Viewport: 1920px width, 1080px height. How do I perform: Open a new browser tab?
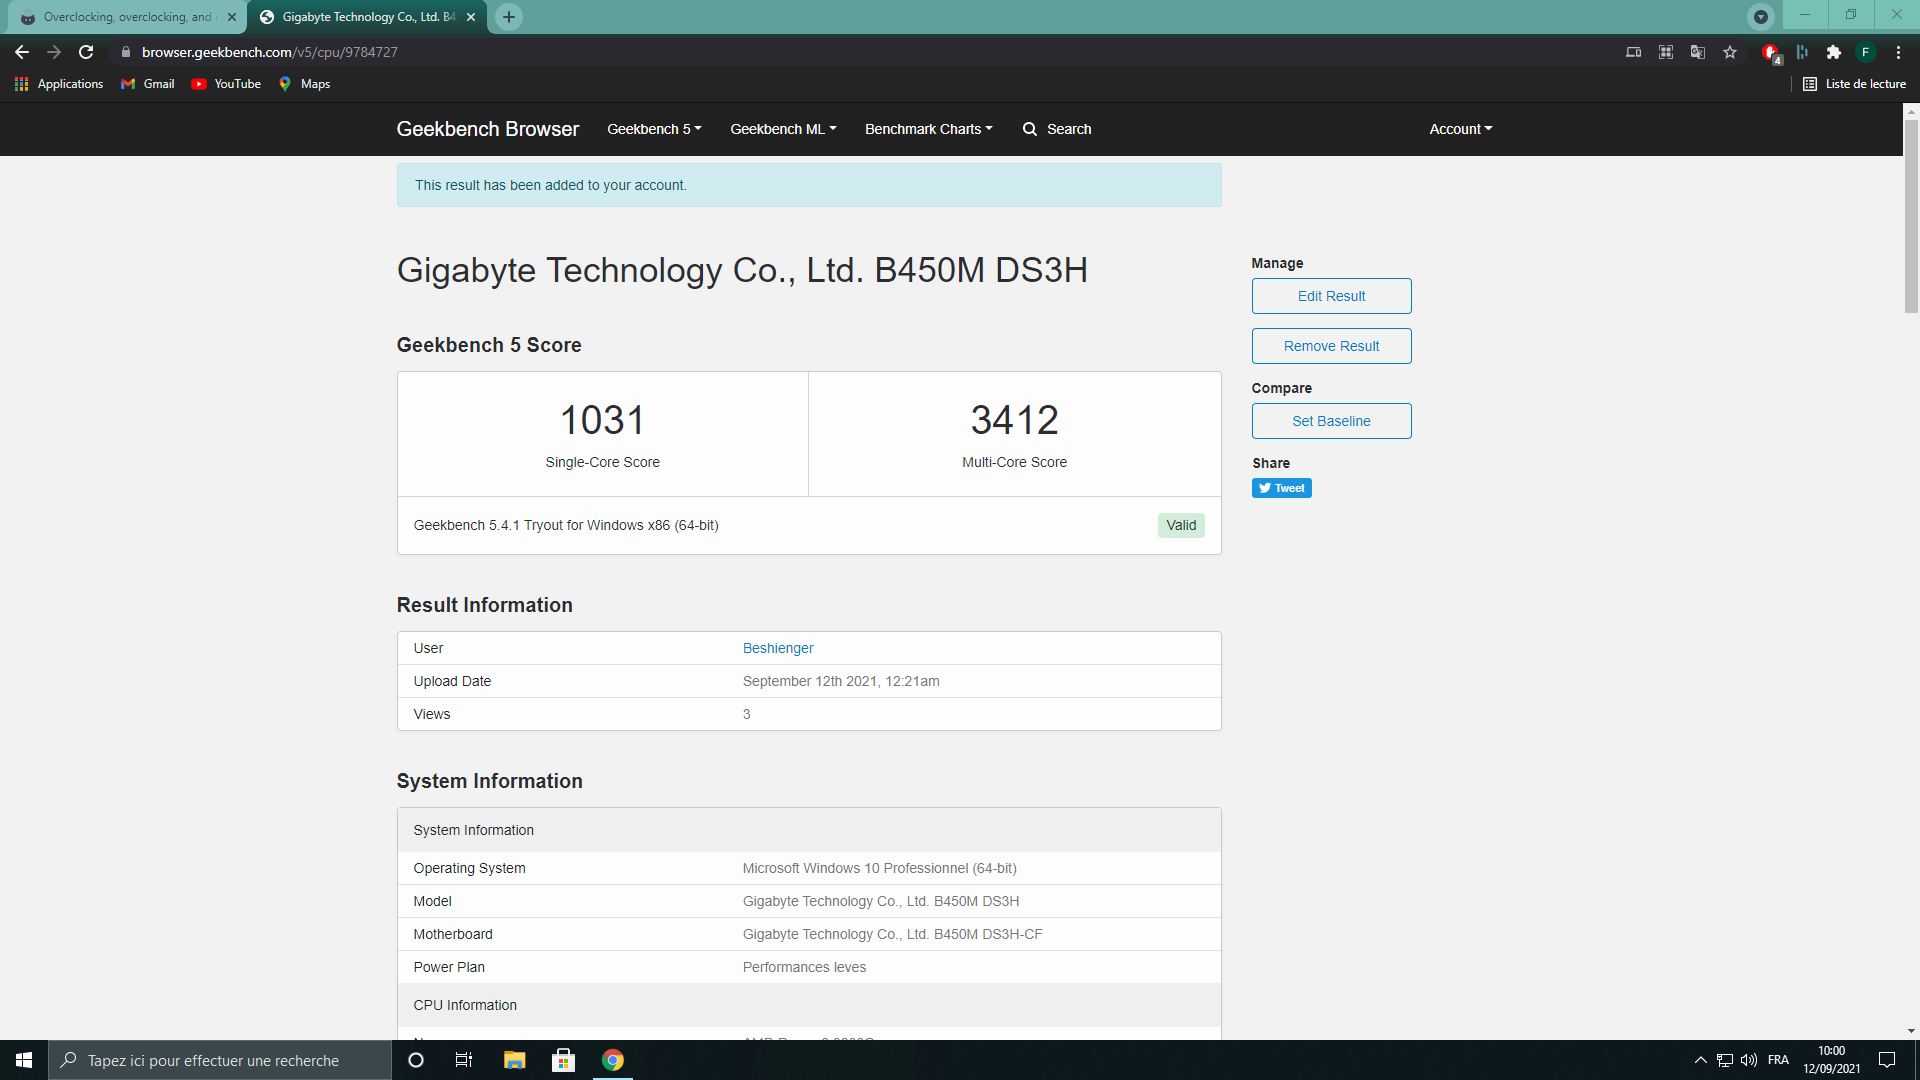coord(509,17)
